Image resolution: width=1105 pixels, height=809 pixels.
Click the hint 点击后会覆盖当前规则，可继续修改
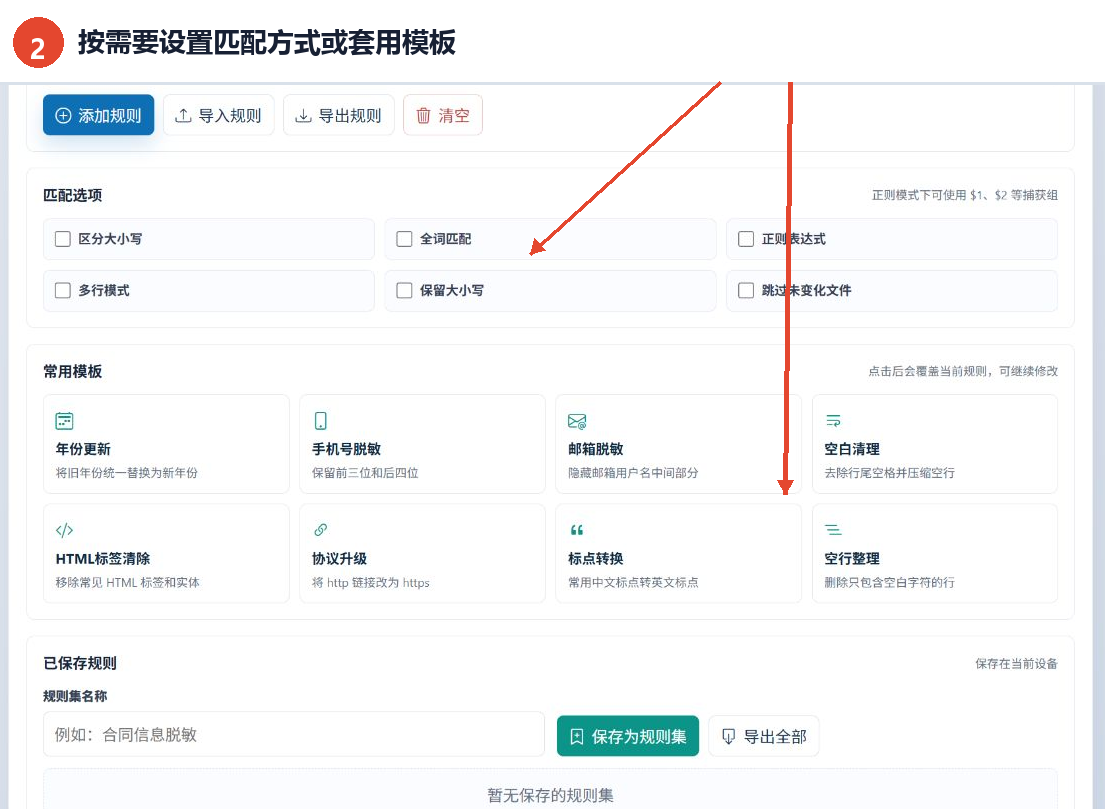pos(963,371)
